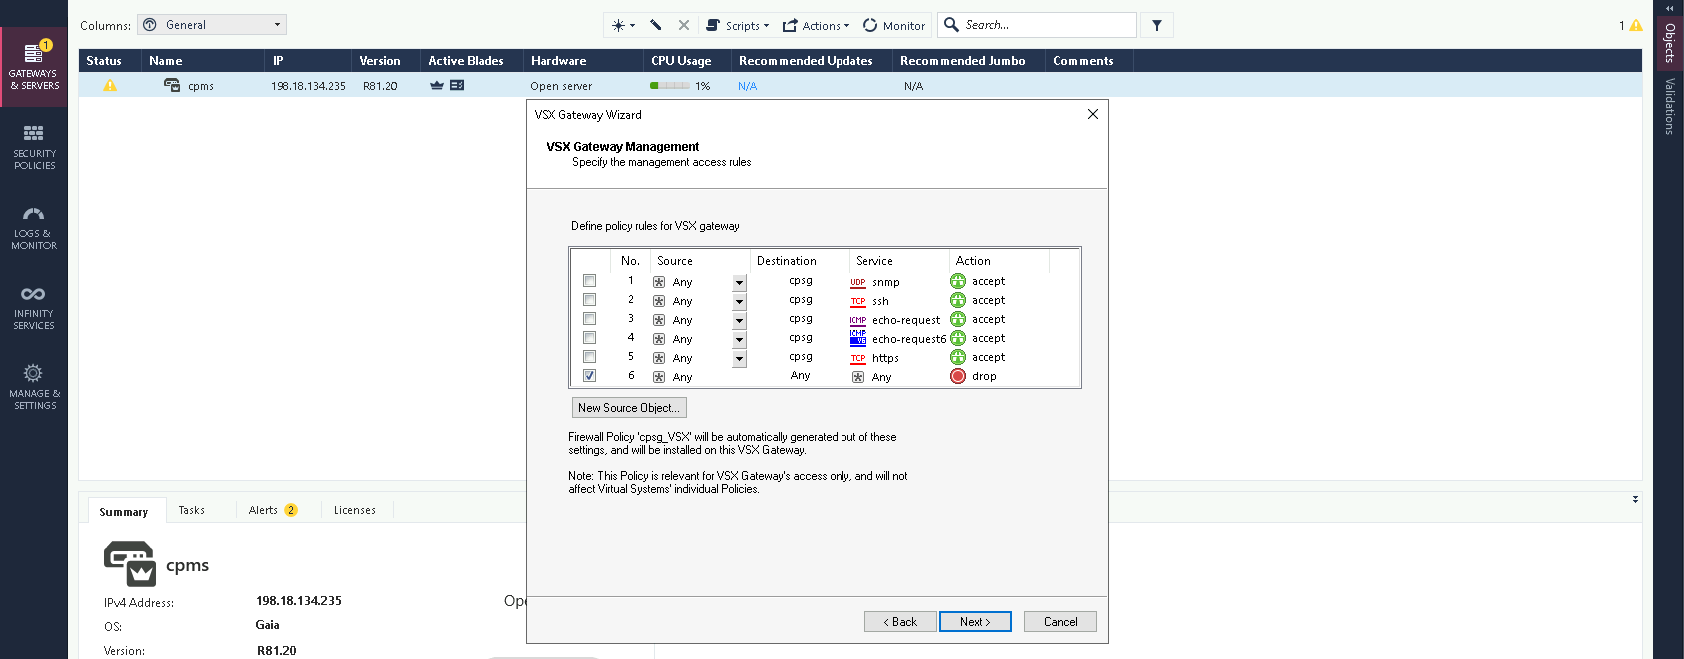Screen dimensions: 1684x659
Task: Open Security Policies in sidebar
Action: point(34,147)
